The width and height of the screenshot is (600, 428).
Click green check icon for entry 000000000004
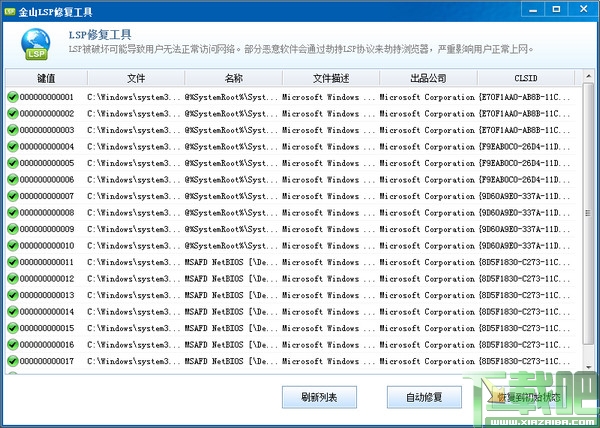click(13, 146)
